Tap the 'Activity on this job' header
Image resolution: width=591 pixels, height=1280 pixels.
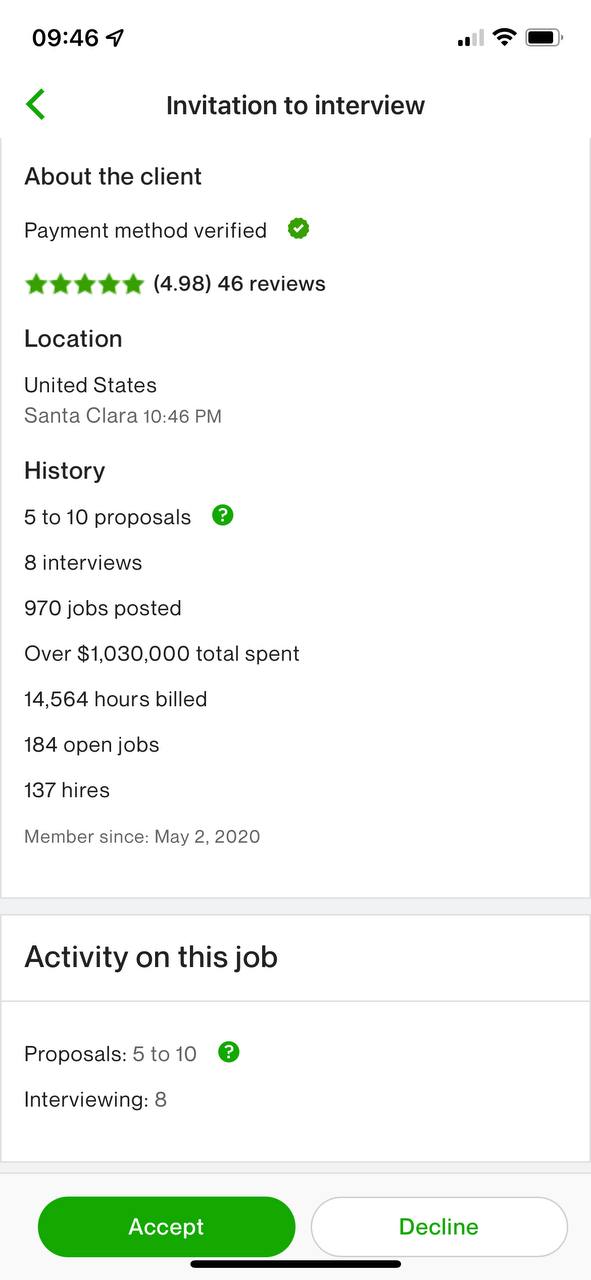click(151, 957)
